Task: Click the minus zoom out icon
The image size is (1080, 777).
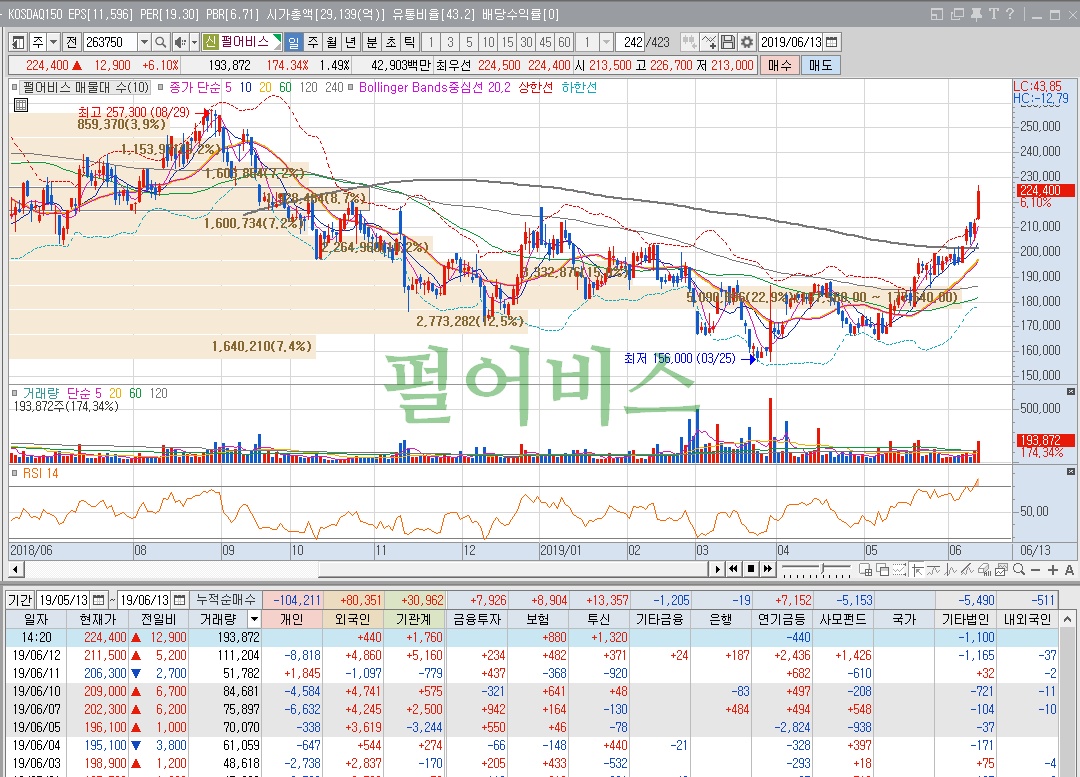Action: click(1035, 570)
